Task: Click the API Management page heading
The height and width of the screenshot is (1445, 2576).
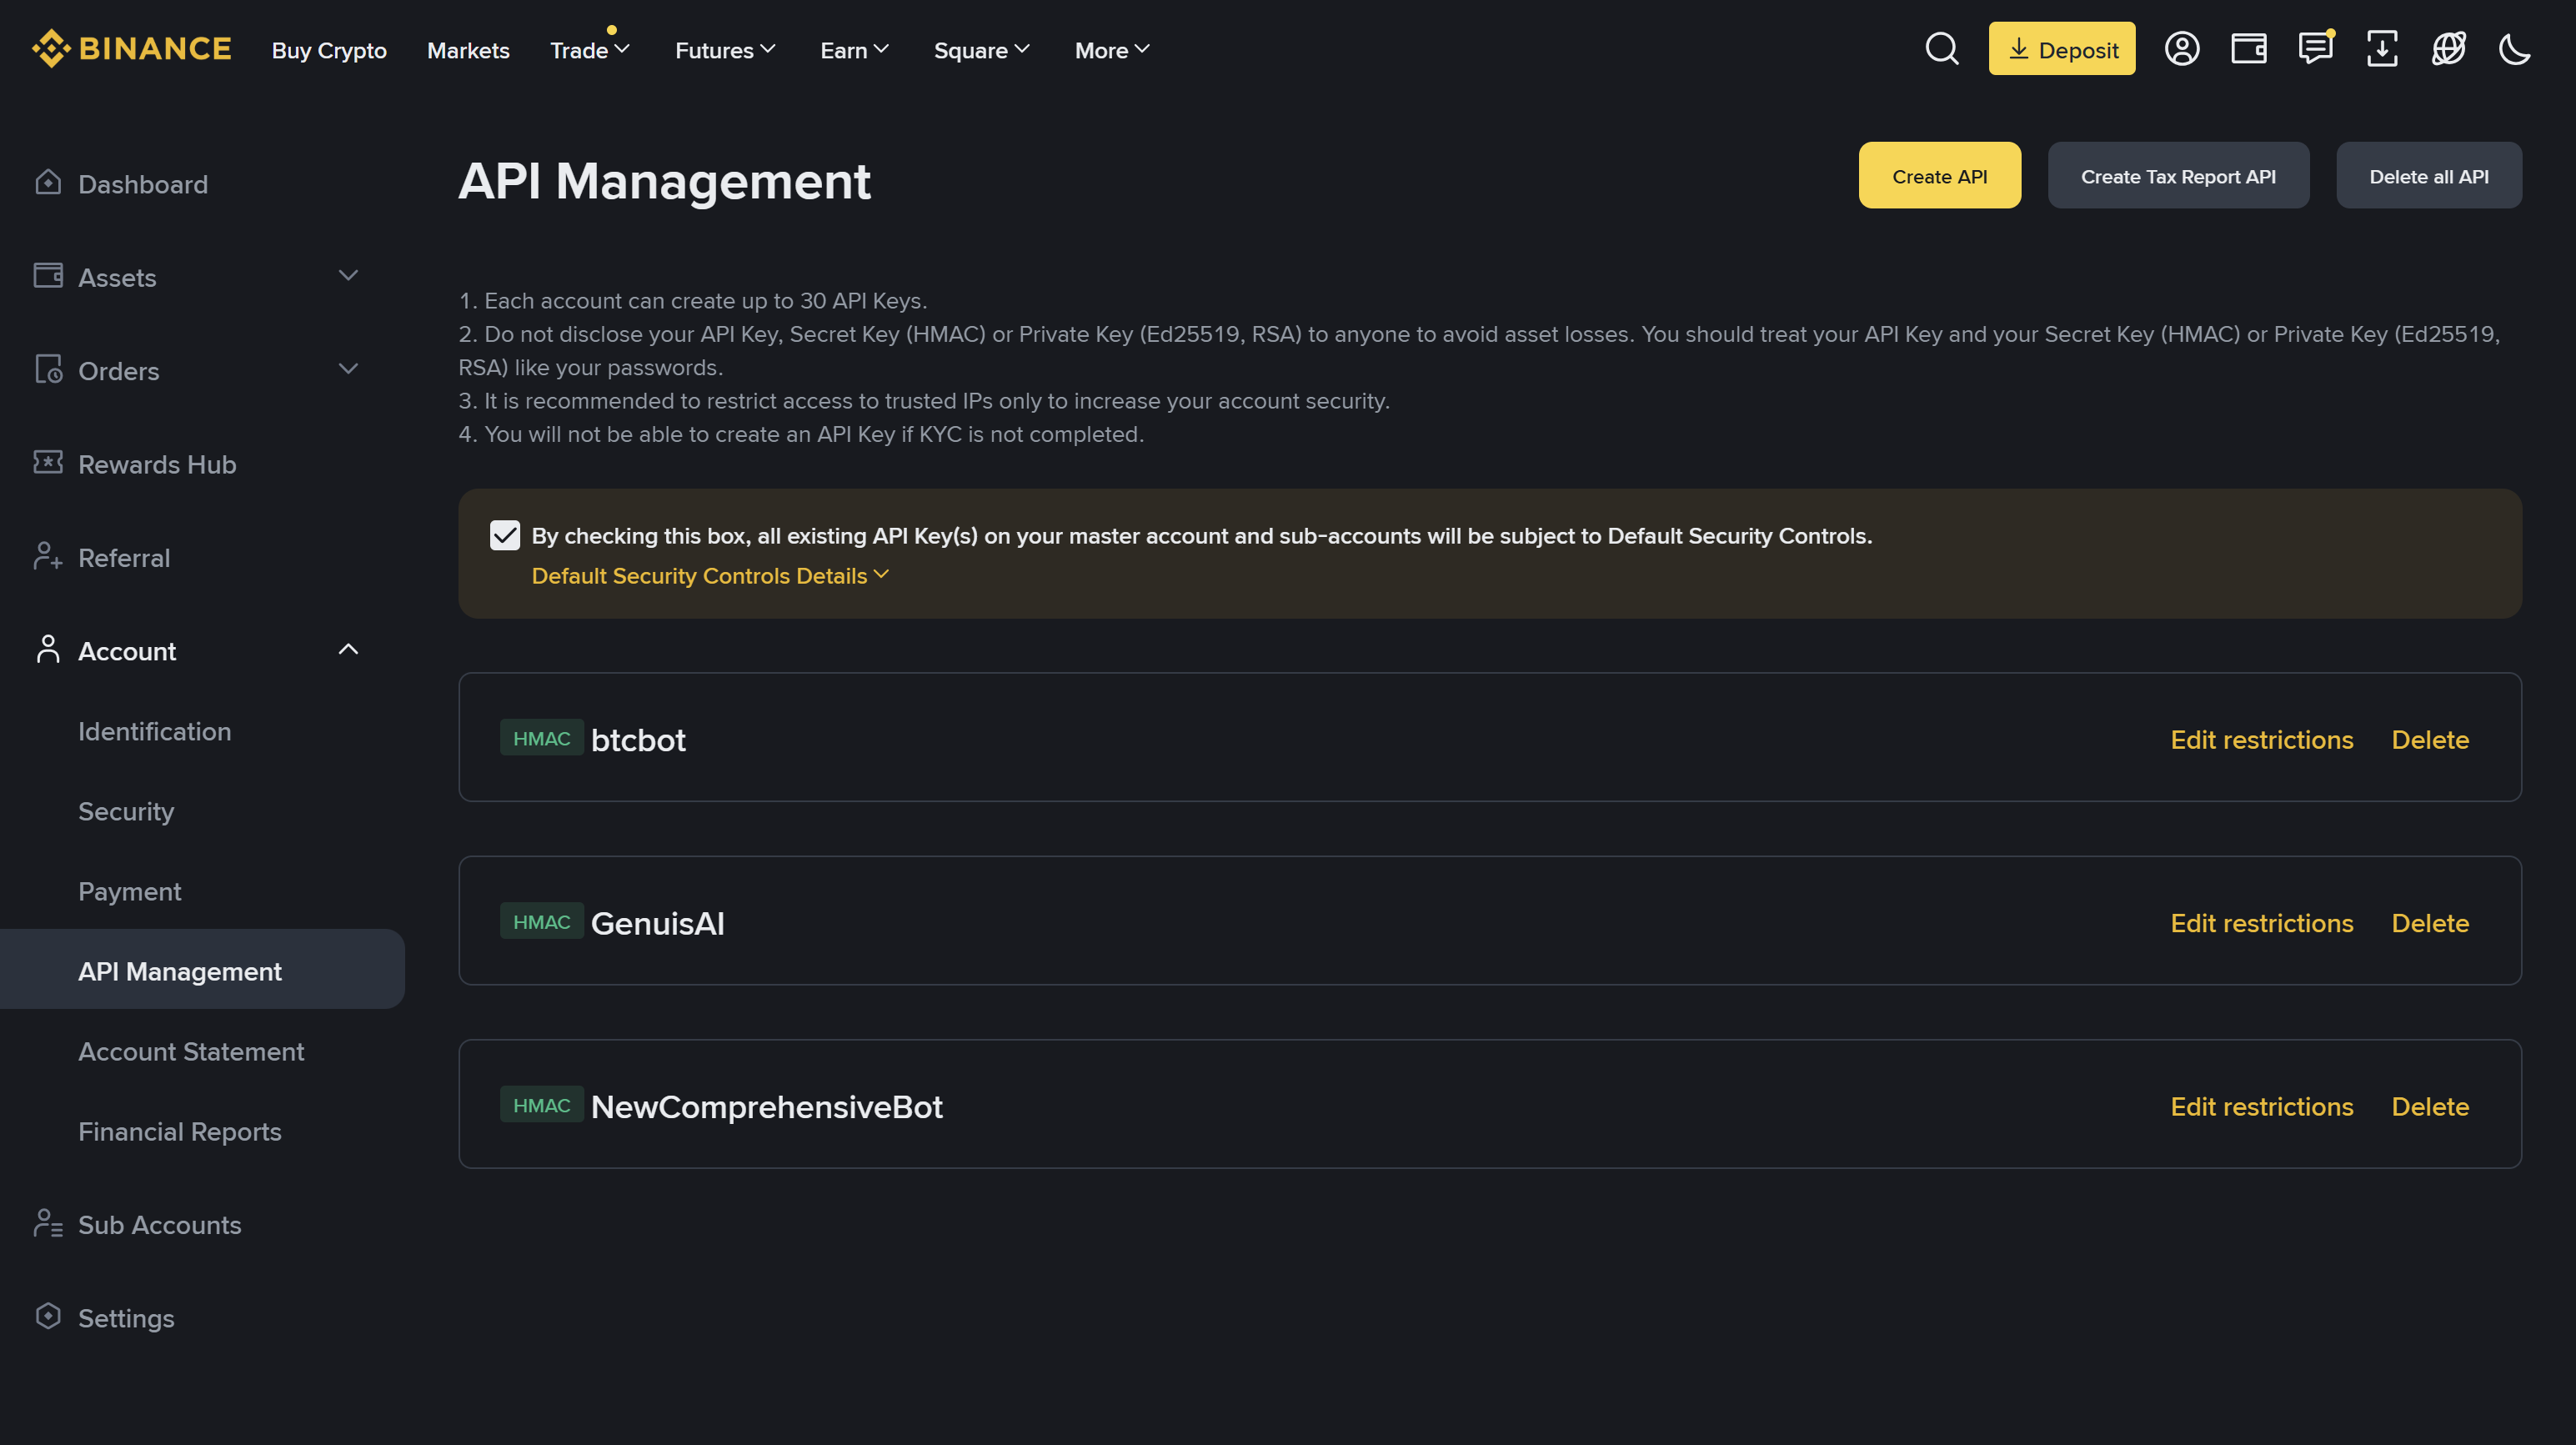Action: [x=664, y=181]
